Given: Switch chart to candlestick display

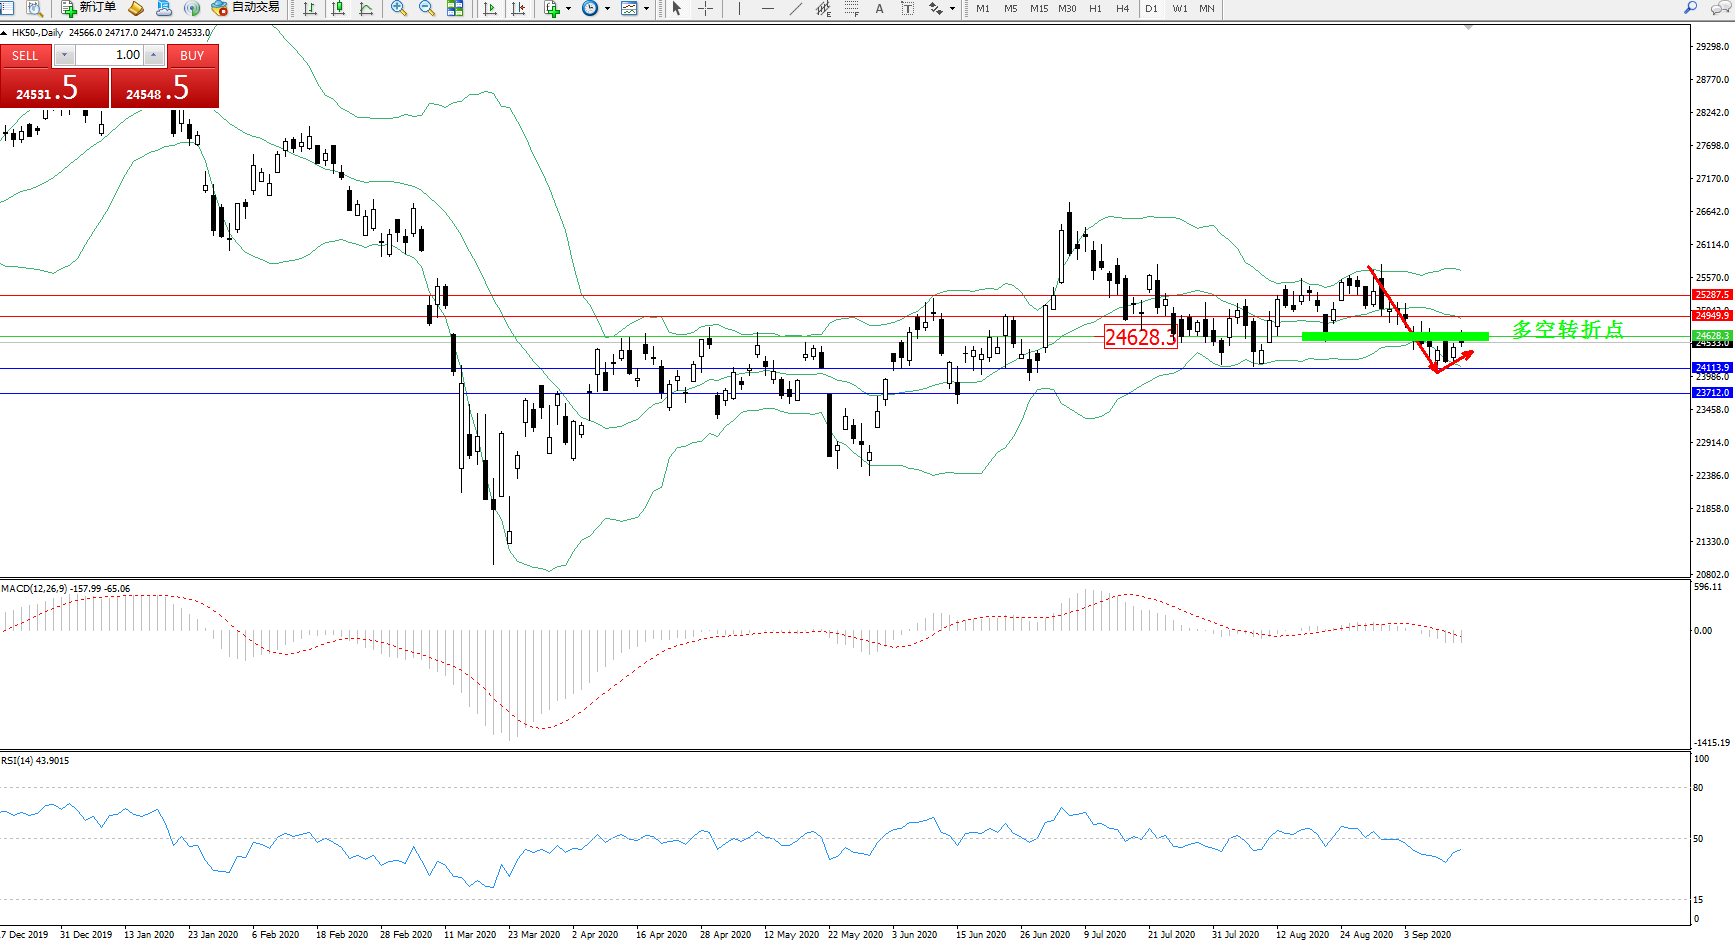Looking at the screenshot, I should coord(338,8).
